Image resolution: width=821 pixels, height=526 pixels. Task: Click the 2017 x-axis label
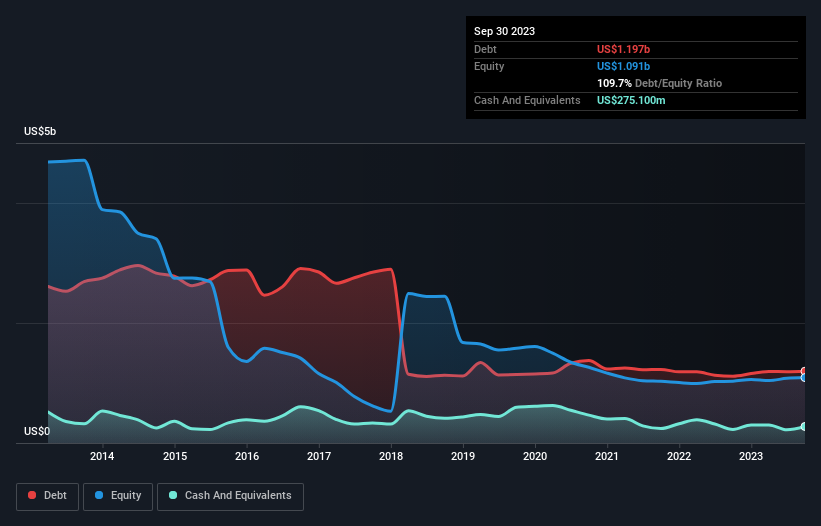click(319, 456)
